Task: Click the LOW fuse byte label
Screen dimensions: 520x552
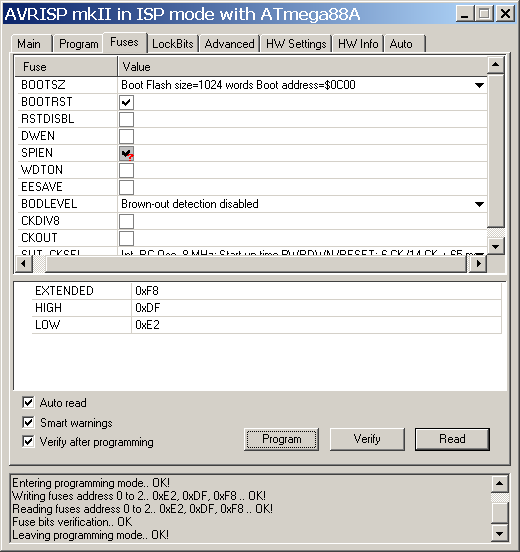Action: pyautogui.click(x=48, y=325)
